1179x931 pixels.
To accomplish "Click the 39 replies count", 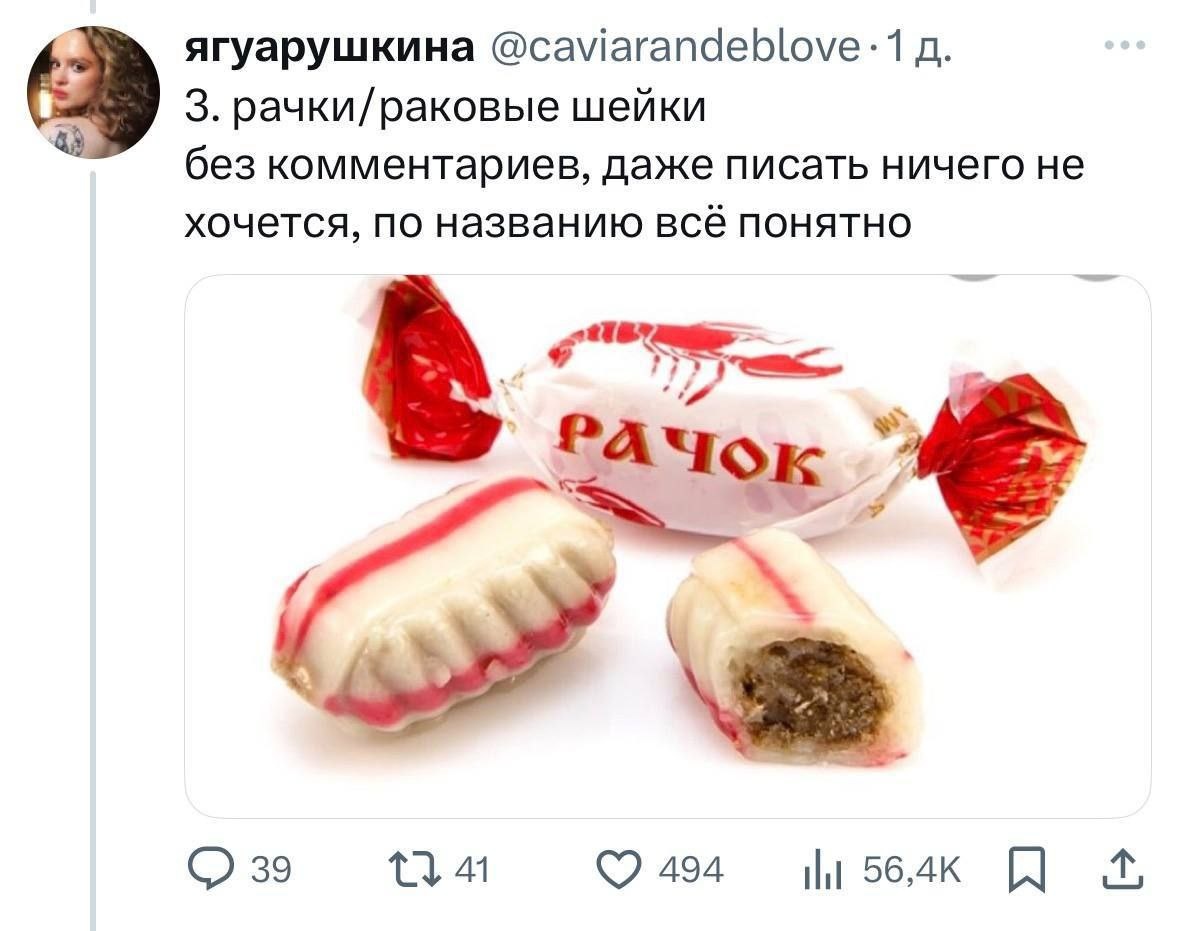I will 271,870.
